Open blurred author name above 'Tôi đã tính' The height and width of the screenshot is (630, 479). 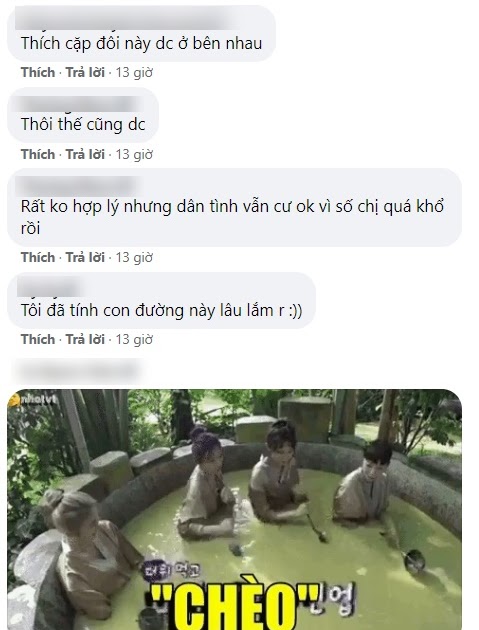click(x=48, y=288)
